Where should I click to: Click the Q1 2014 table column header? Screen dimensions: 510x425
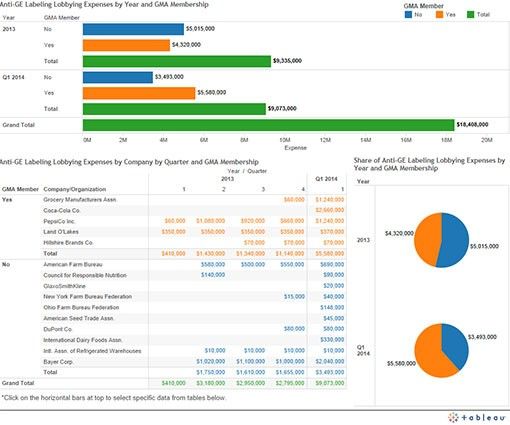[x=326, y=179]
